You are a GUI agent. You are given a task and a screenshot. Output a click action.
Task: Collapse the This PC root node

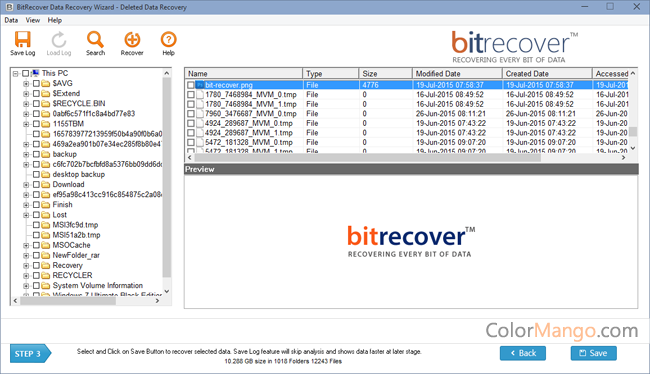point(15,73)
